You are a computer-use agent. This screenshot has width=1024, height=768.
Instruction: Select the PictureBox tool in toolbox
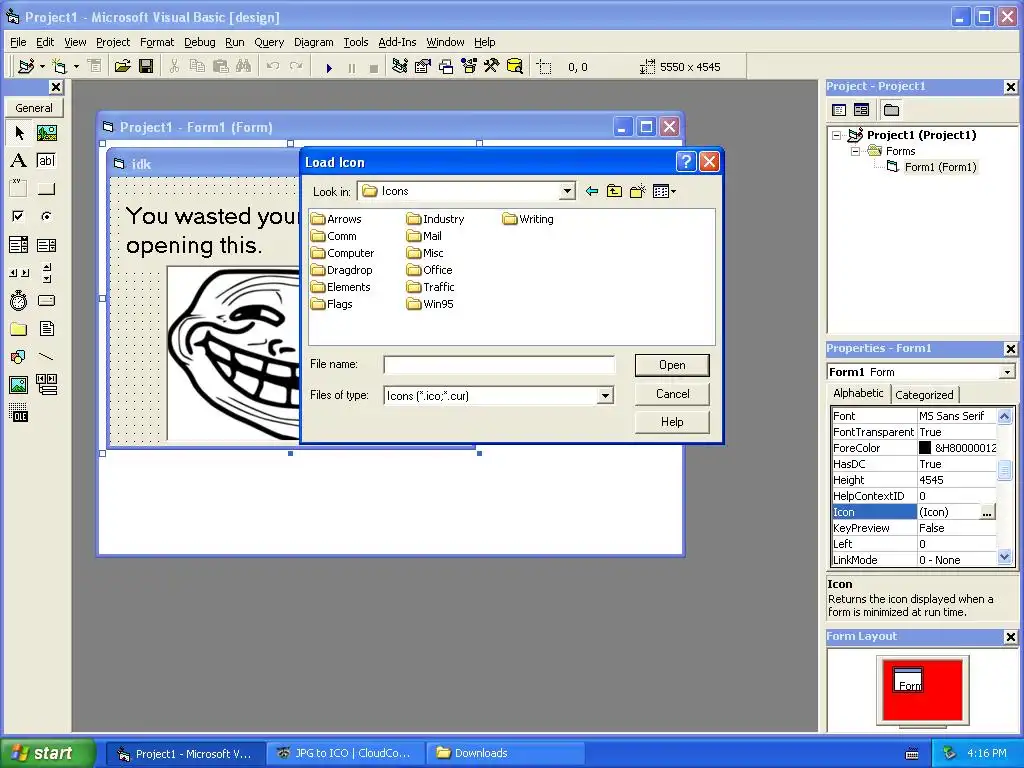(x=46, y=133)
